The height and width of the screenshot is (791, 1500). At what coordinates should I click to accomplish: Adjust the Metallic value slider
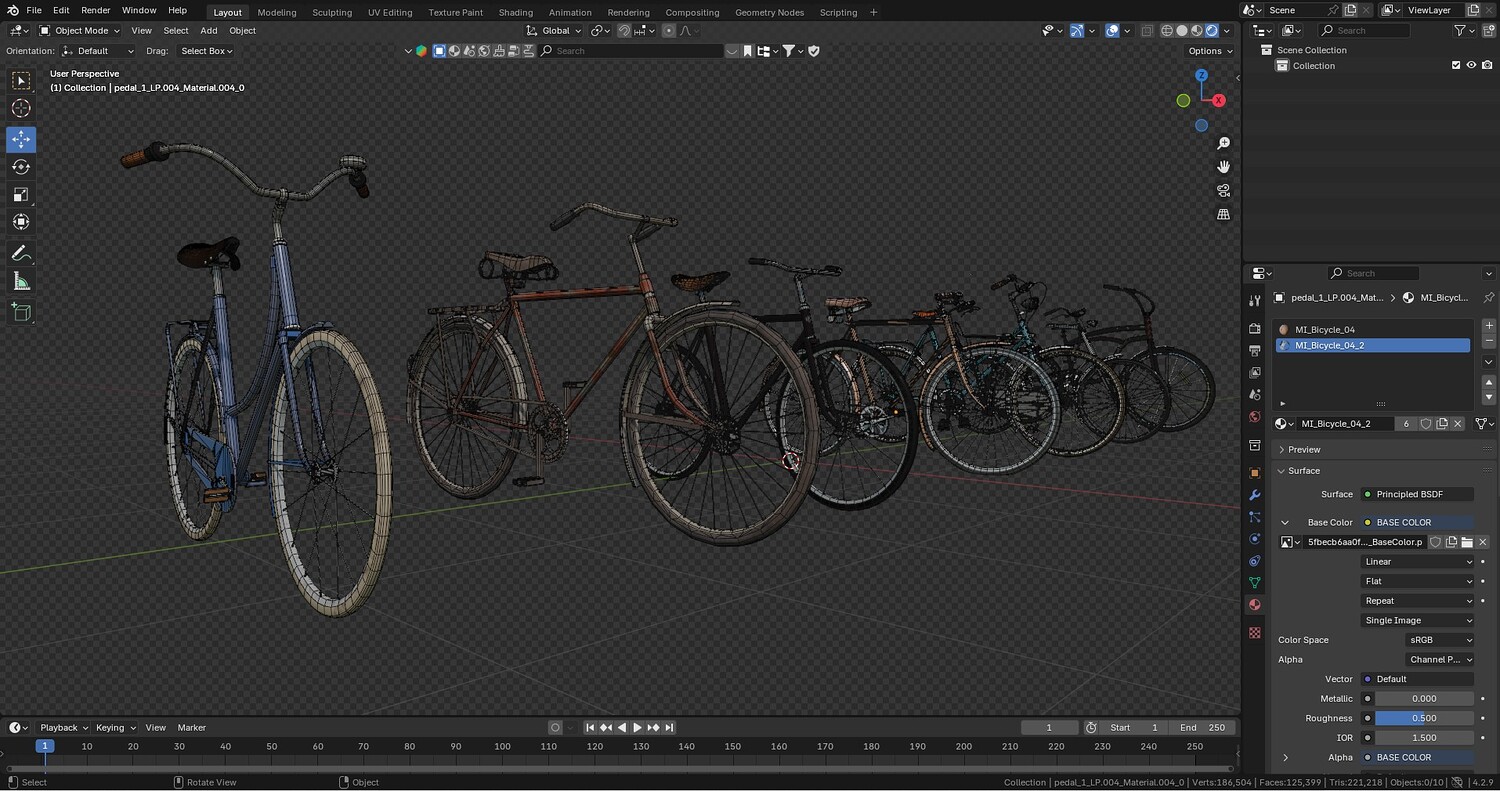pos(1424,699)
